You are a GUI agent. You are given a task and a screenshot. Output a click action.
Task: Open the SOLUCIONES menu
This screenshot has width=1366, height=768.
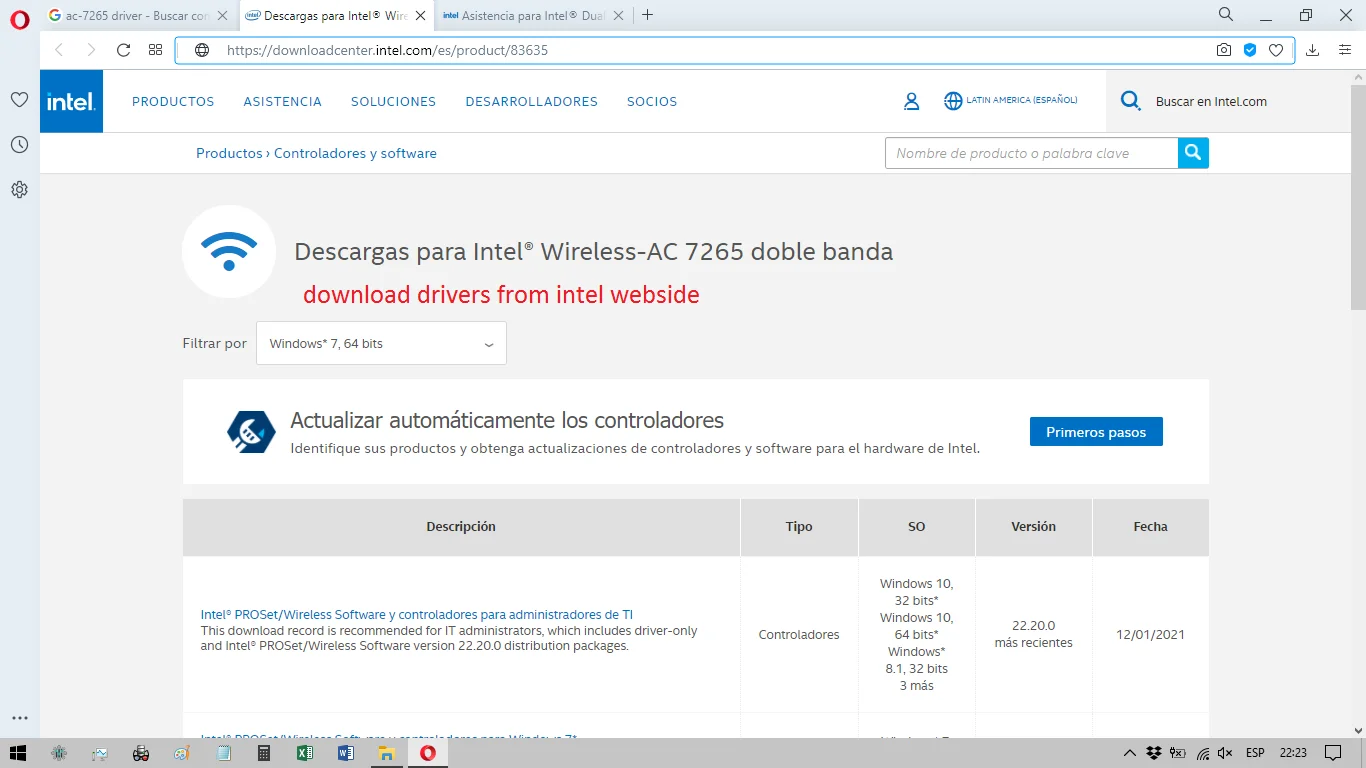pos(393,101)
